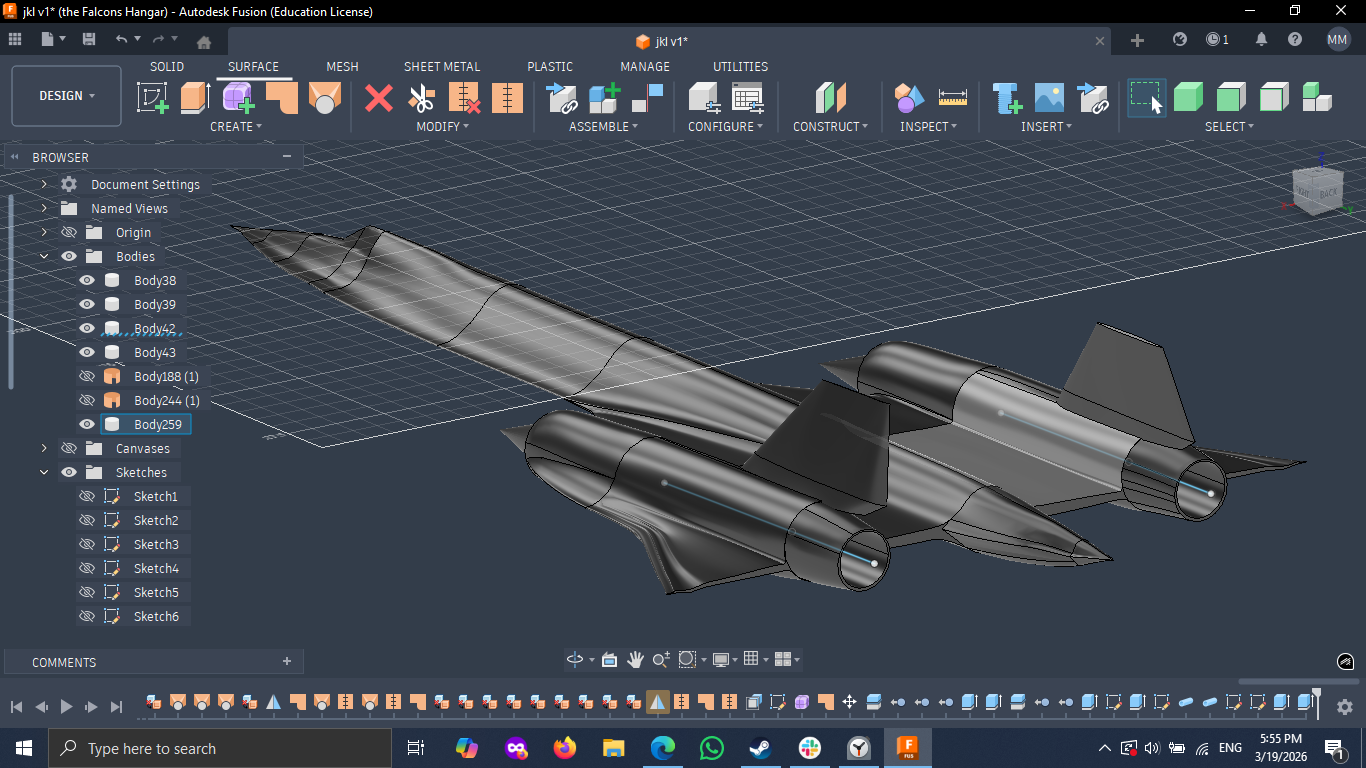The image size is (1366, 768).
Task: Show the hidden Body188 (1)
Action: pos(87,376)
